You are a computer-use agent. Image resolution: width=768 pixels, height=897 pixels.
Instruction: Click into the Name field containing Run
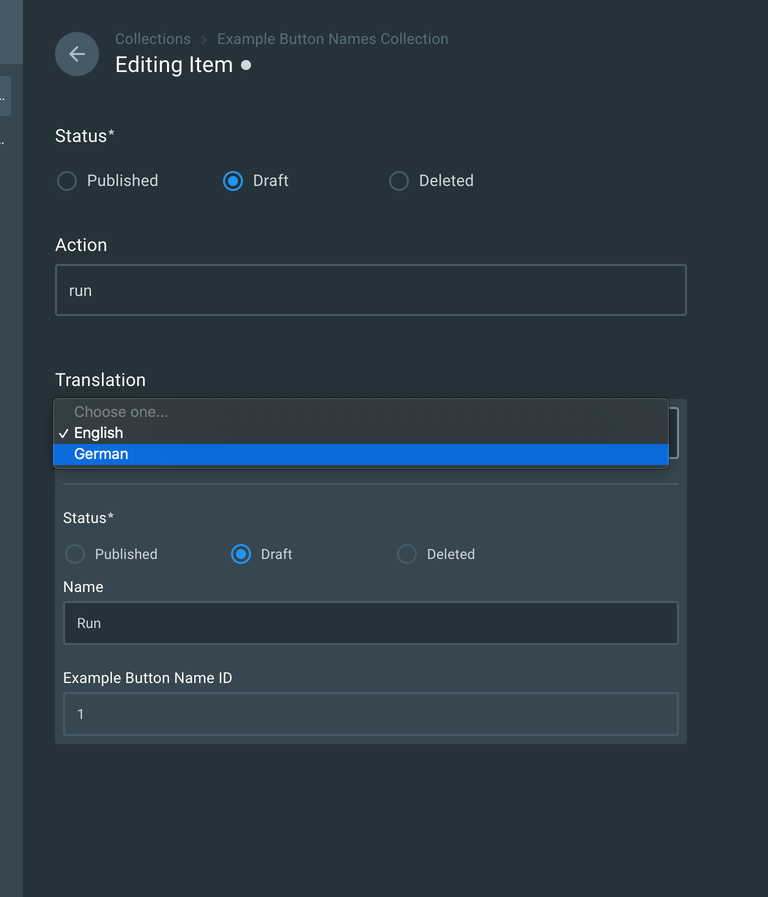(x=370, y=623)
